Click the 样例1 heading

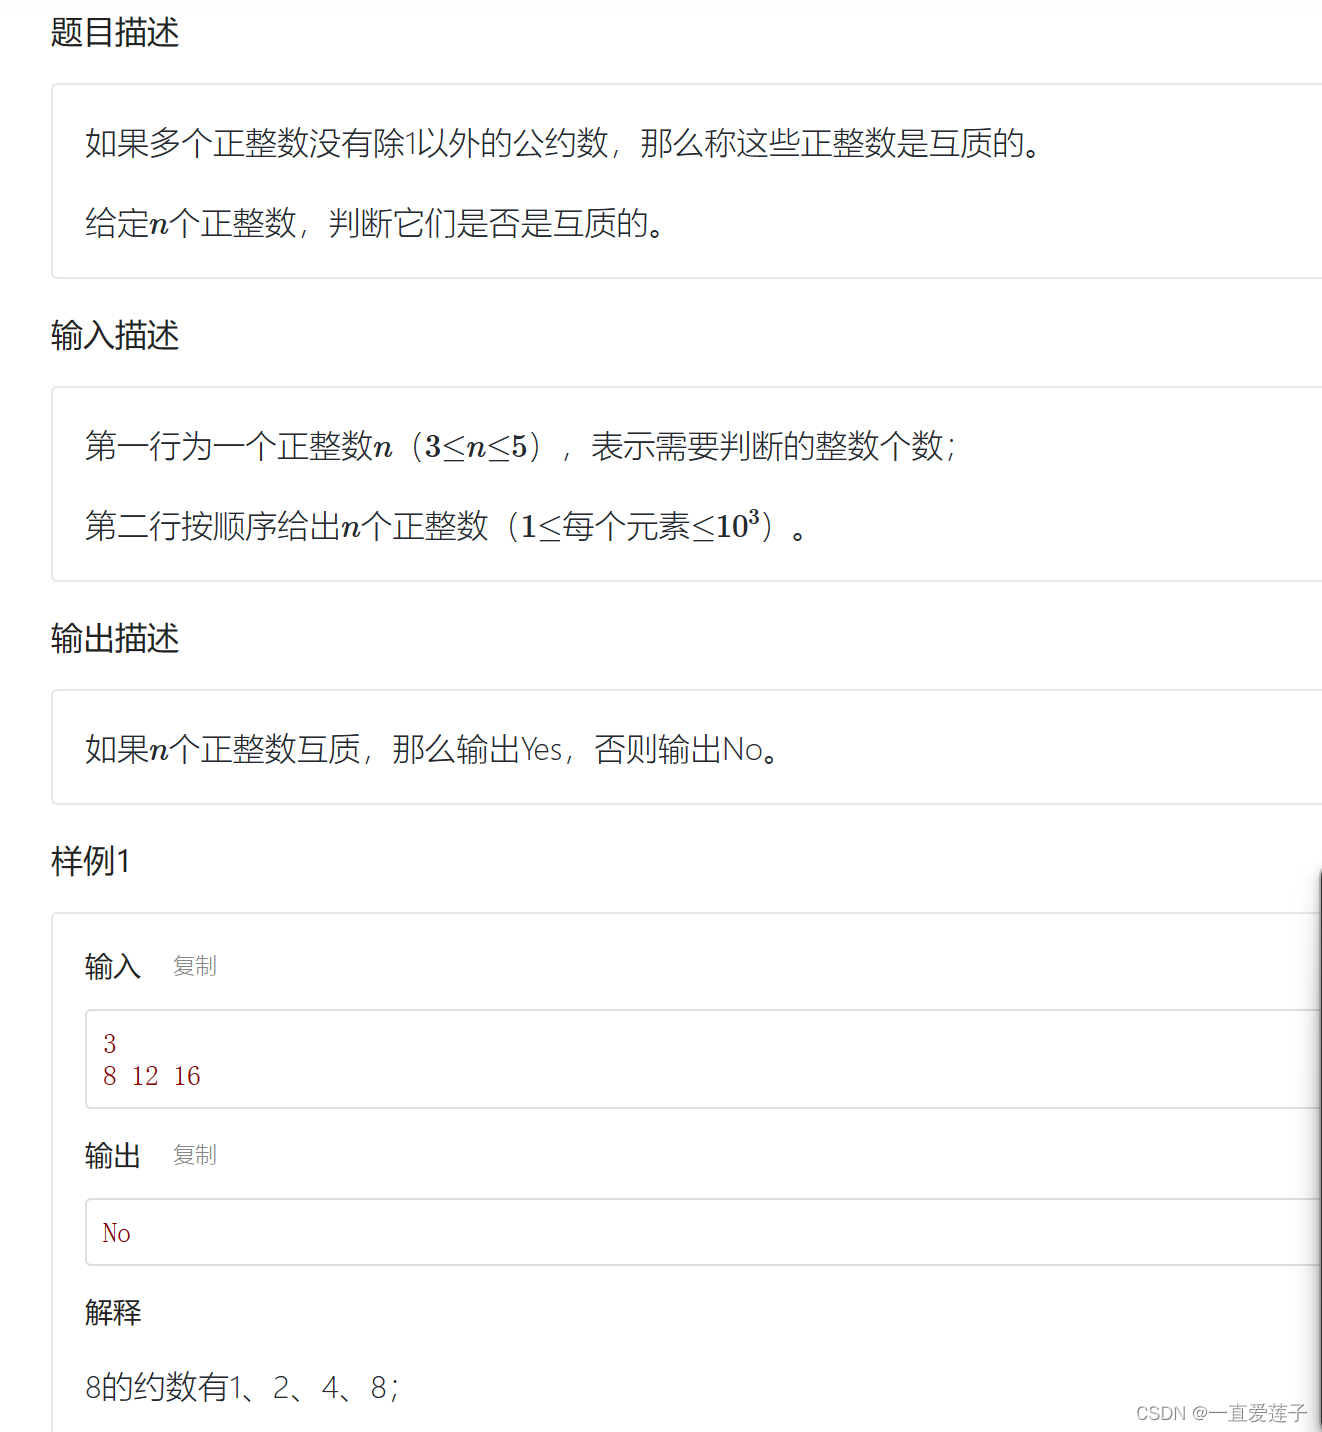point(91,861)
